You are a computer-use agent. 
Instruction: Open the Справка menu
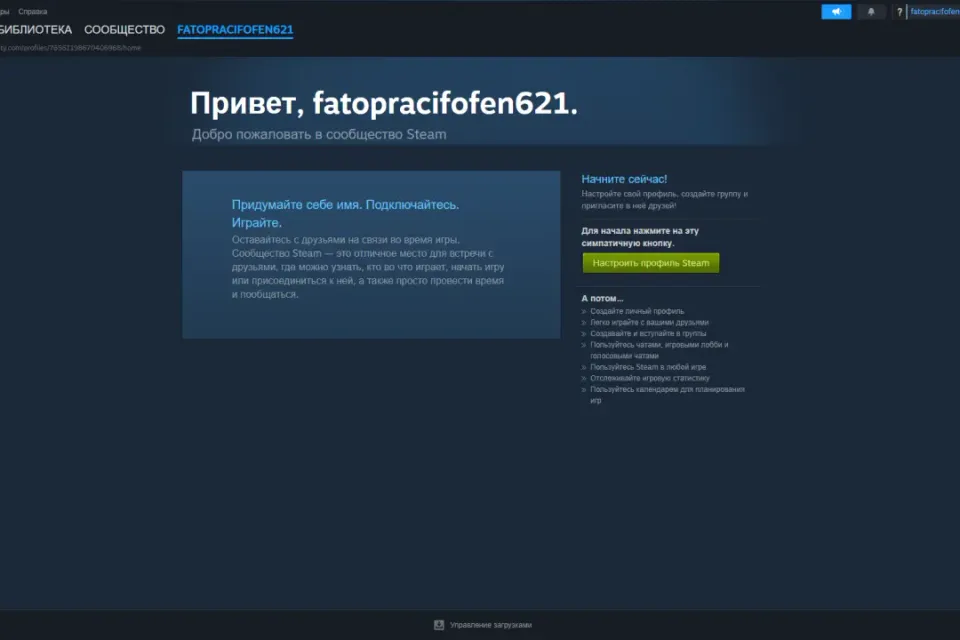32,12
